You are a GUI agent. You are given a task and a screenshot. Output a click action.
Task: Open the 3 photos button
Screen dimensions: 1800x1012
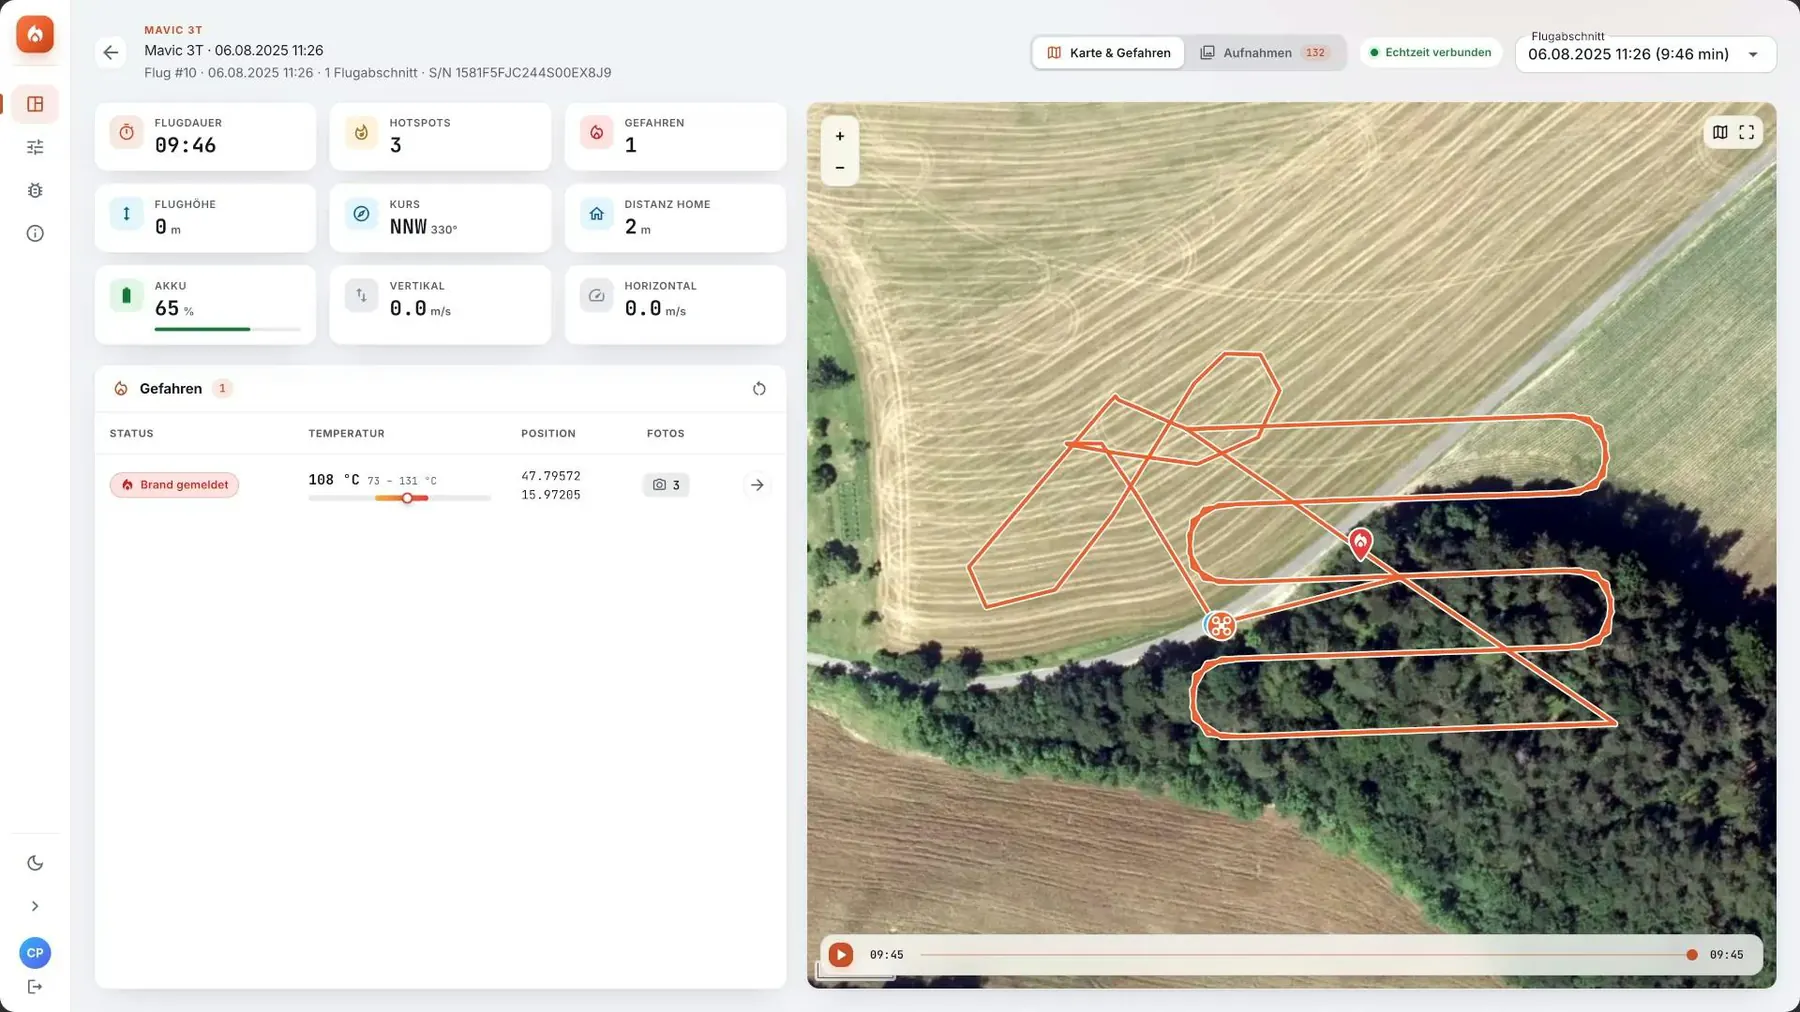666,485
